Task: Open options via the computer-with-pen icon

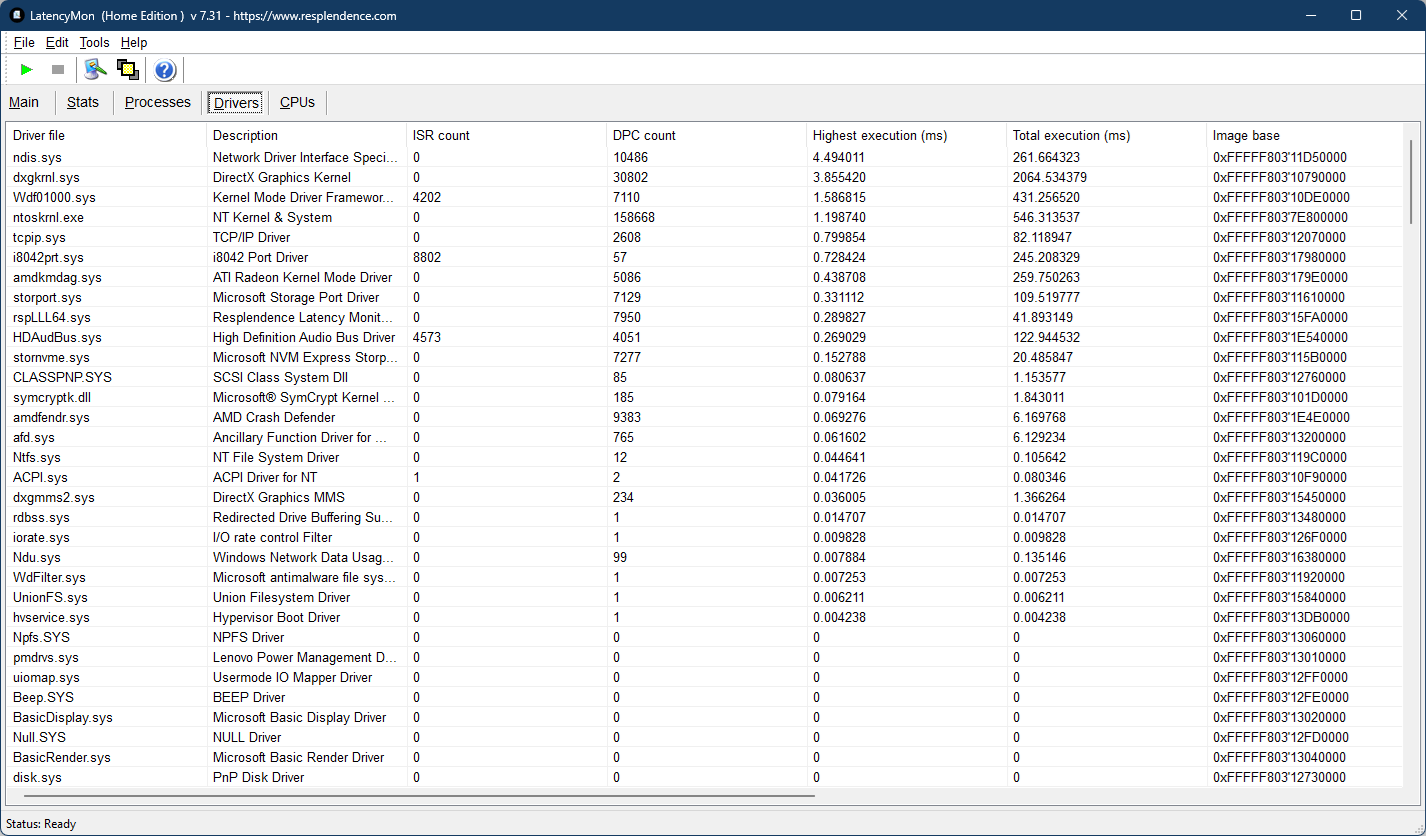Action: coord(95,69)
